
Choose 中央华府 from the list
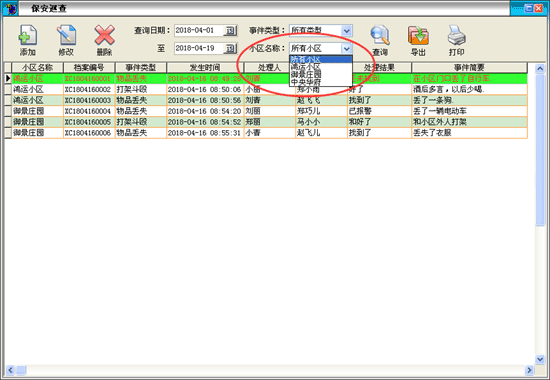point(321,82)
